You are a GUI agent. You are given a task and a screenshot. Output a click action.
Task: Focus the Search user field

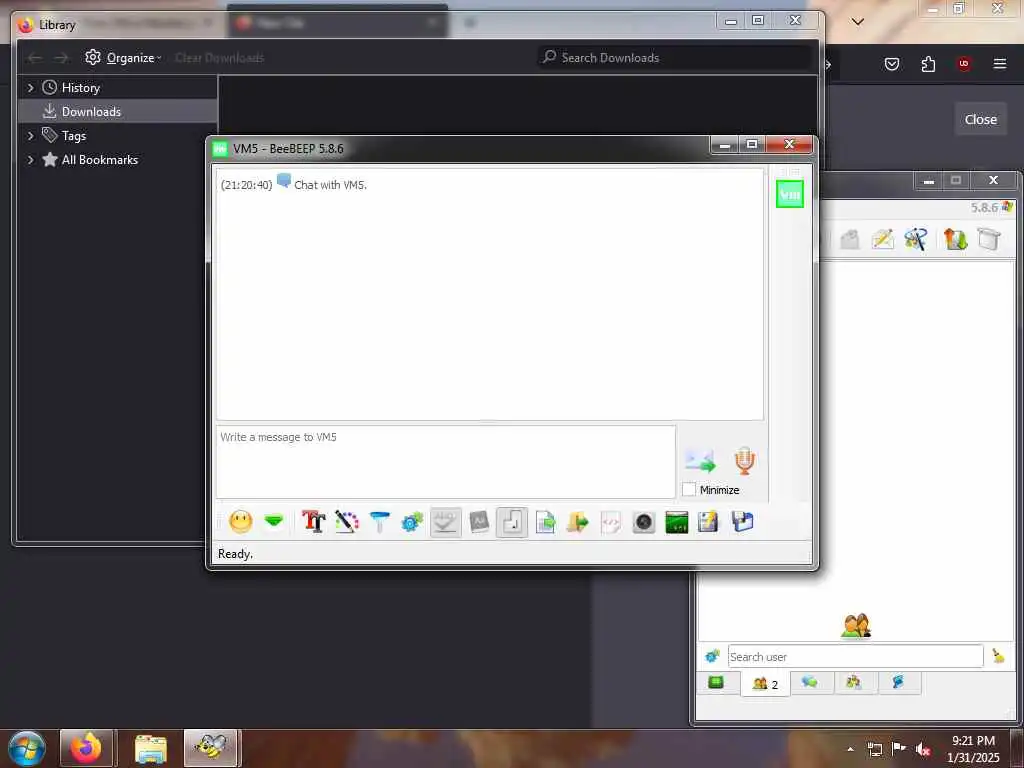(x=855, y=656)
